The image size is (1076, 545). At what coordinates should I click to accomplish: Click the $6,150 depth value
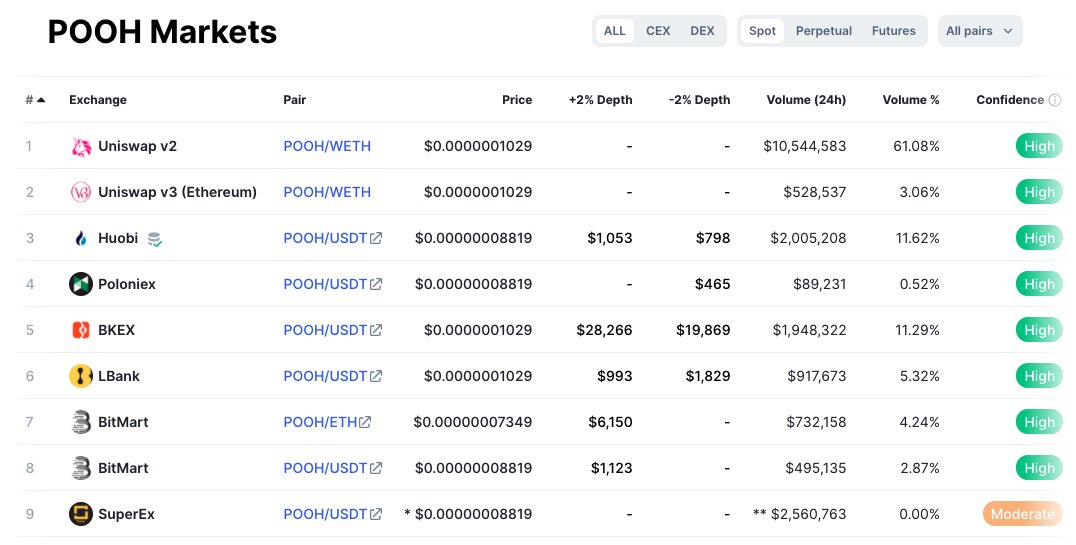coord(610,422)
